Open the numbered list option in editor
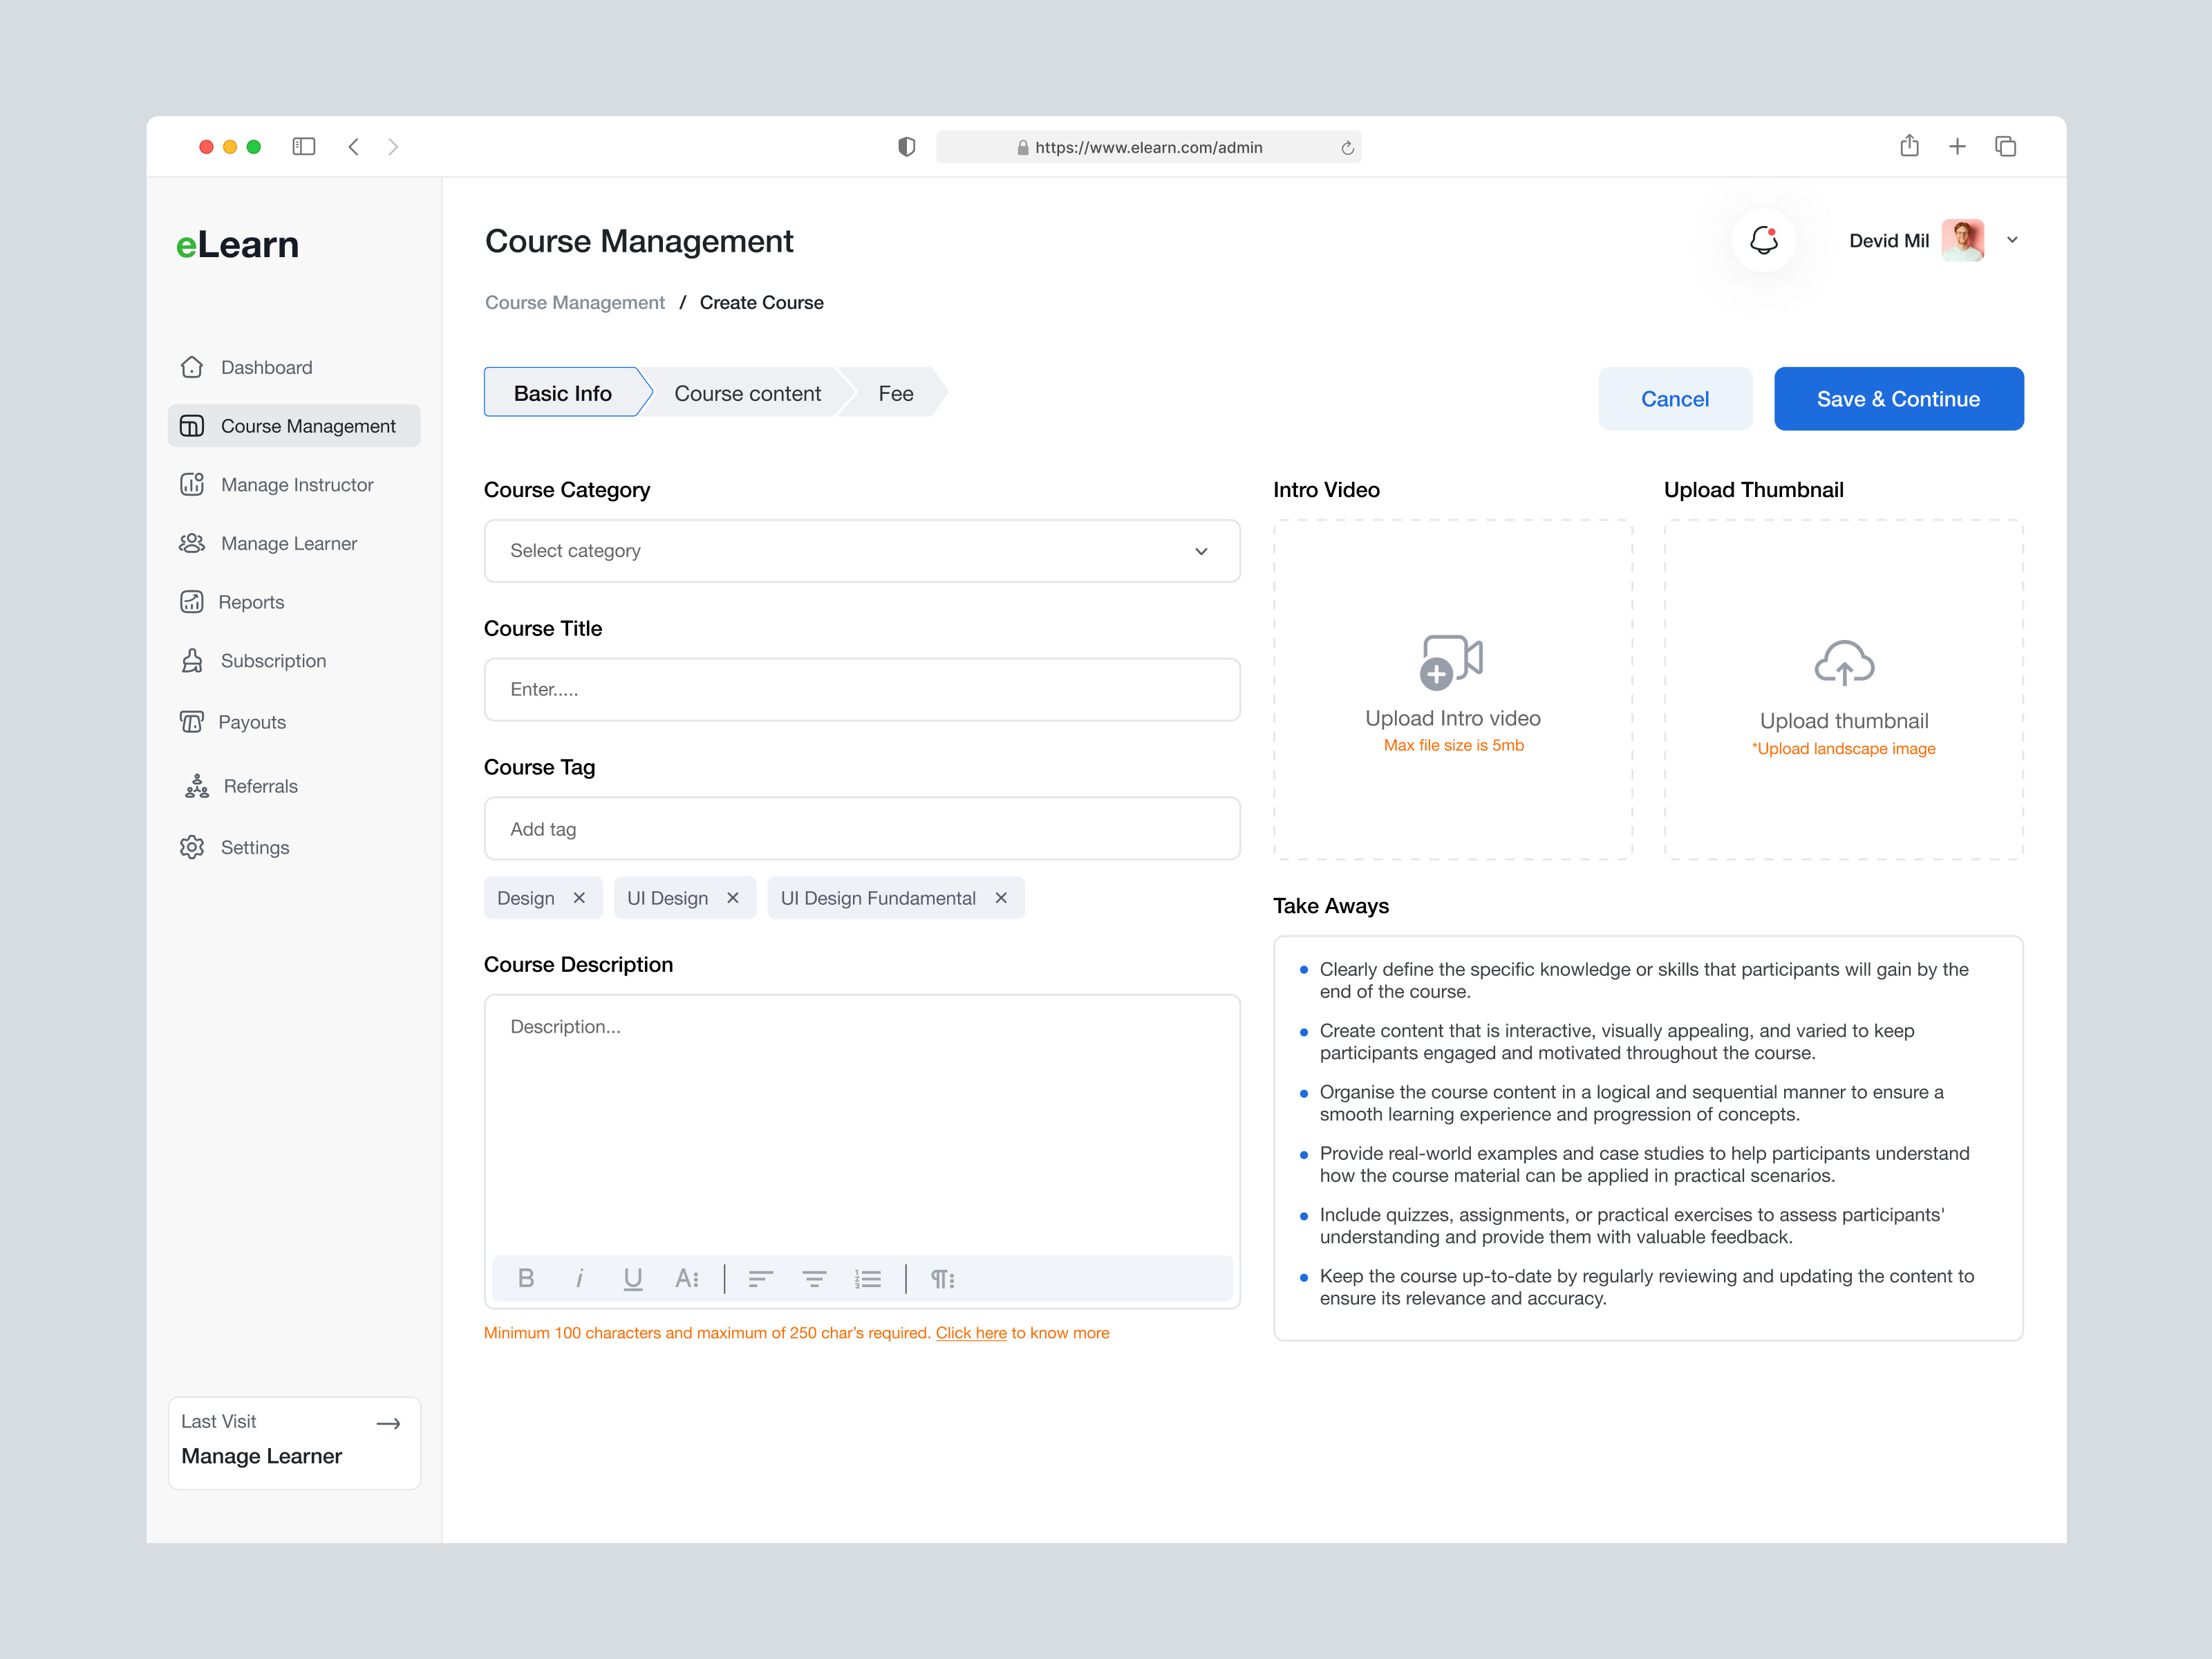The height and width of the screenshot is (1659, 2212). click(867, 1278)
